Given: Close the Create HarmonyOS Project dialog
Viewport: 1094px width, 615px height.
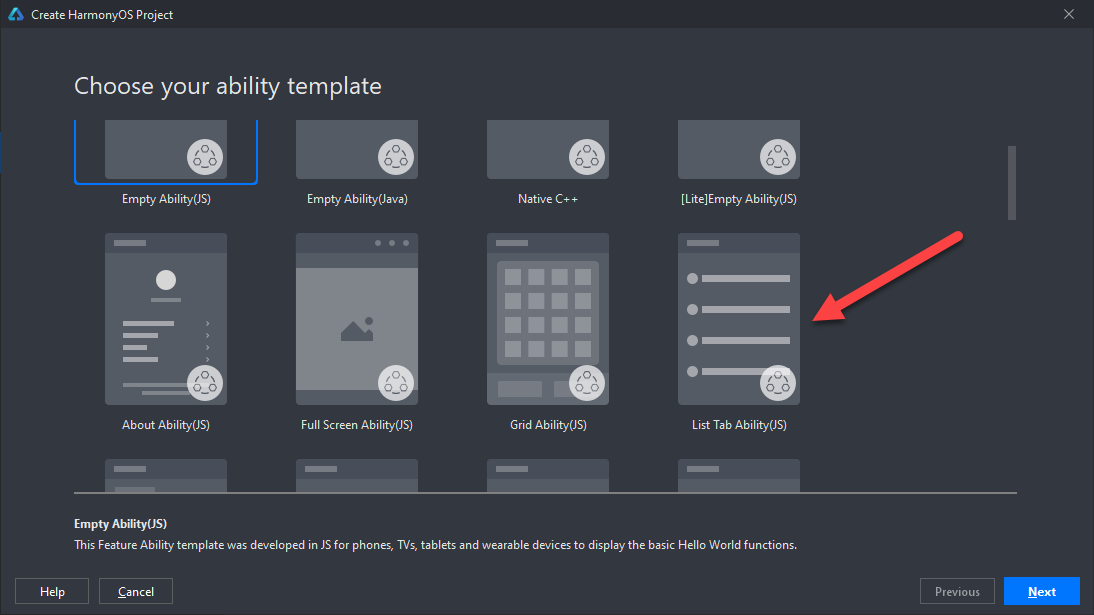Looking at the screenshot, I should (1069, 15).
